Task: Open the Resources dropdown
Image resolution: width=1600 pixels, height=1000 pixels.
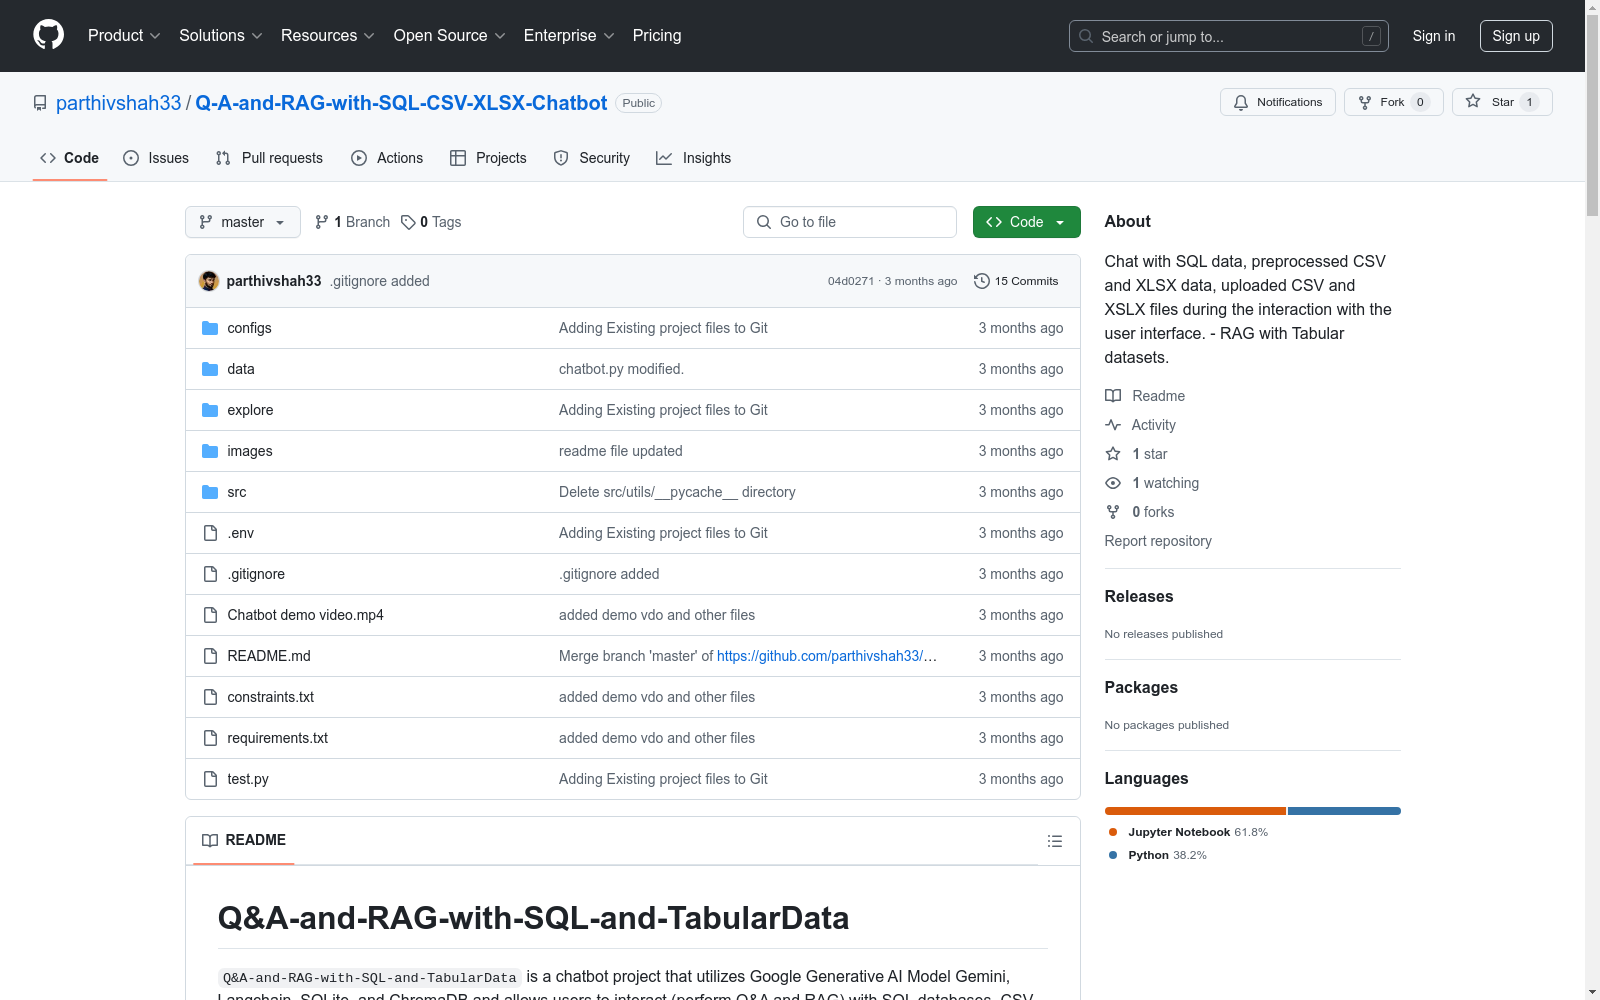Action: [328, 36]
